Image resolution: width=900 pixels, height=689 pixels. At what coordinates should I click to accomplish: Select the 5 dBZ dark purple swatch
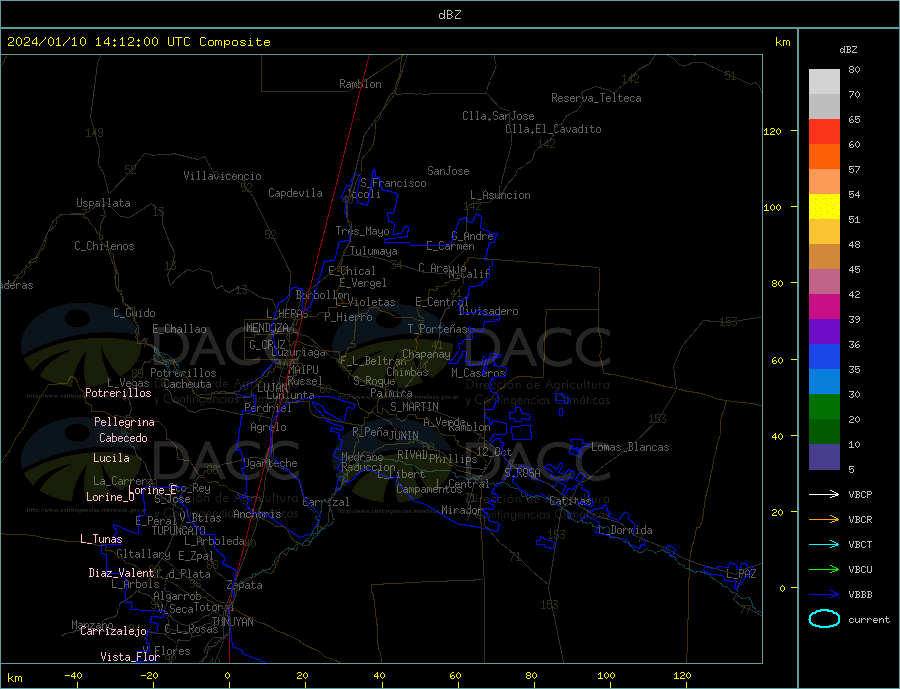click(x=824, y=457)
